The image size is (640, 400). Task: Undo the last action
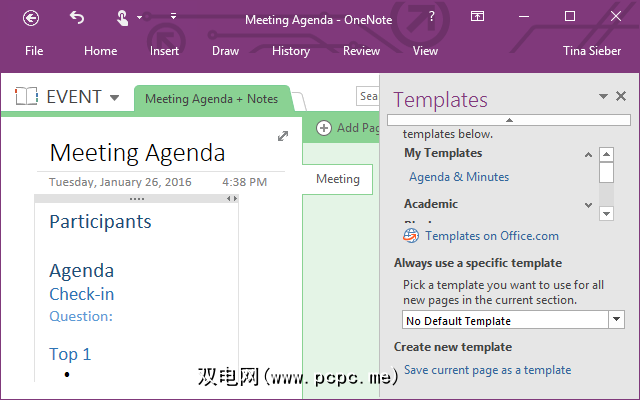pyautogui.click(x=78, y=17)
